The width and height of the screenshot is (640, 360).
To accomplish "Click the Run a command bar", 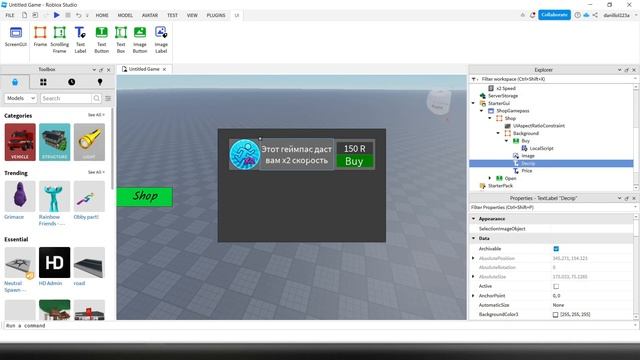I will coord(318,326).
